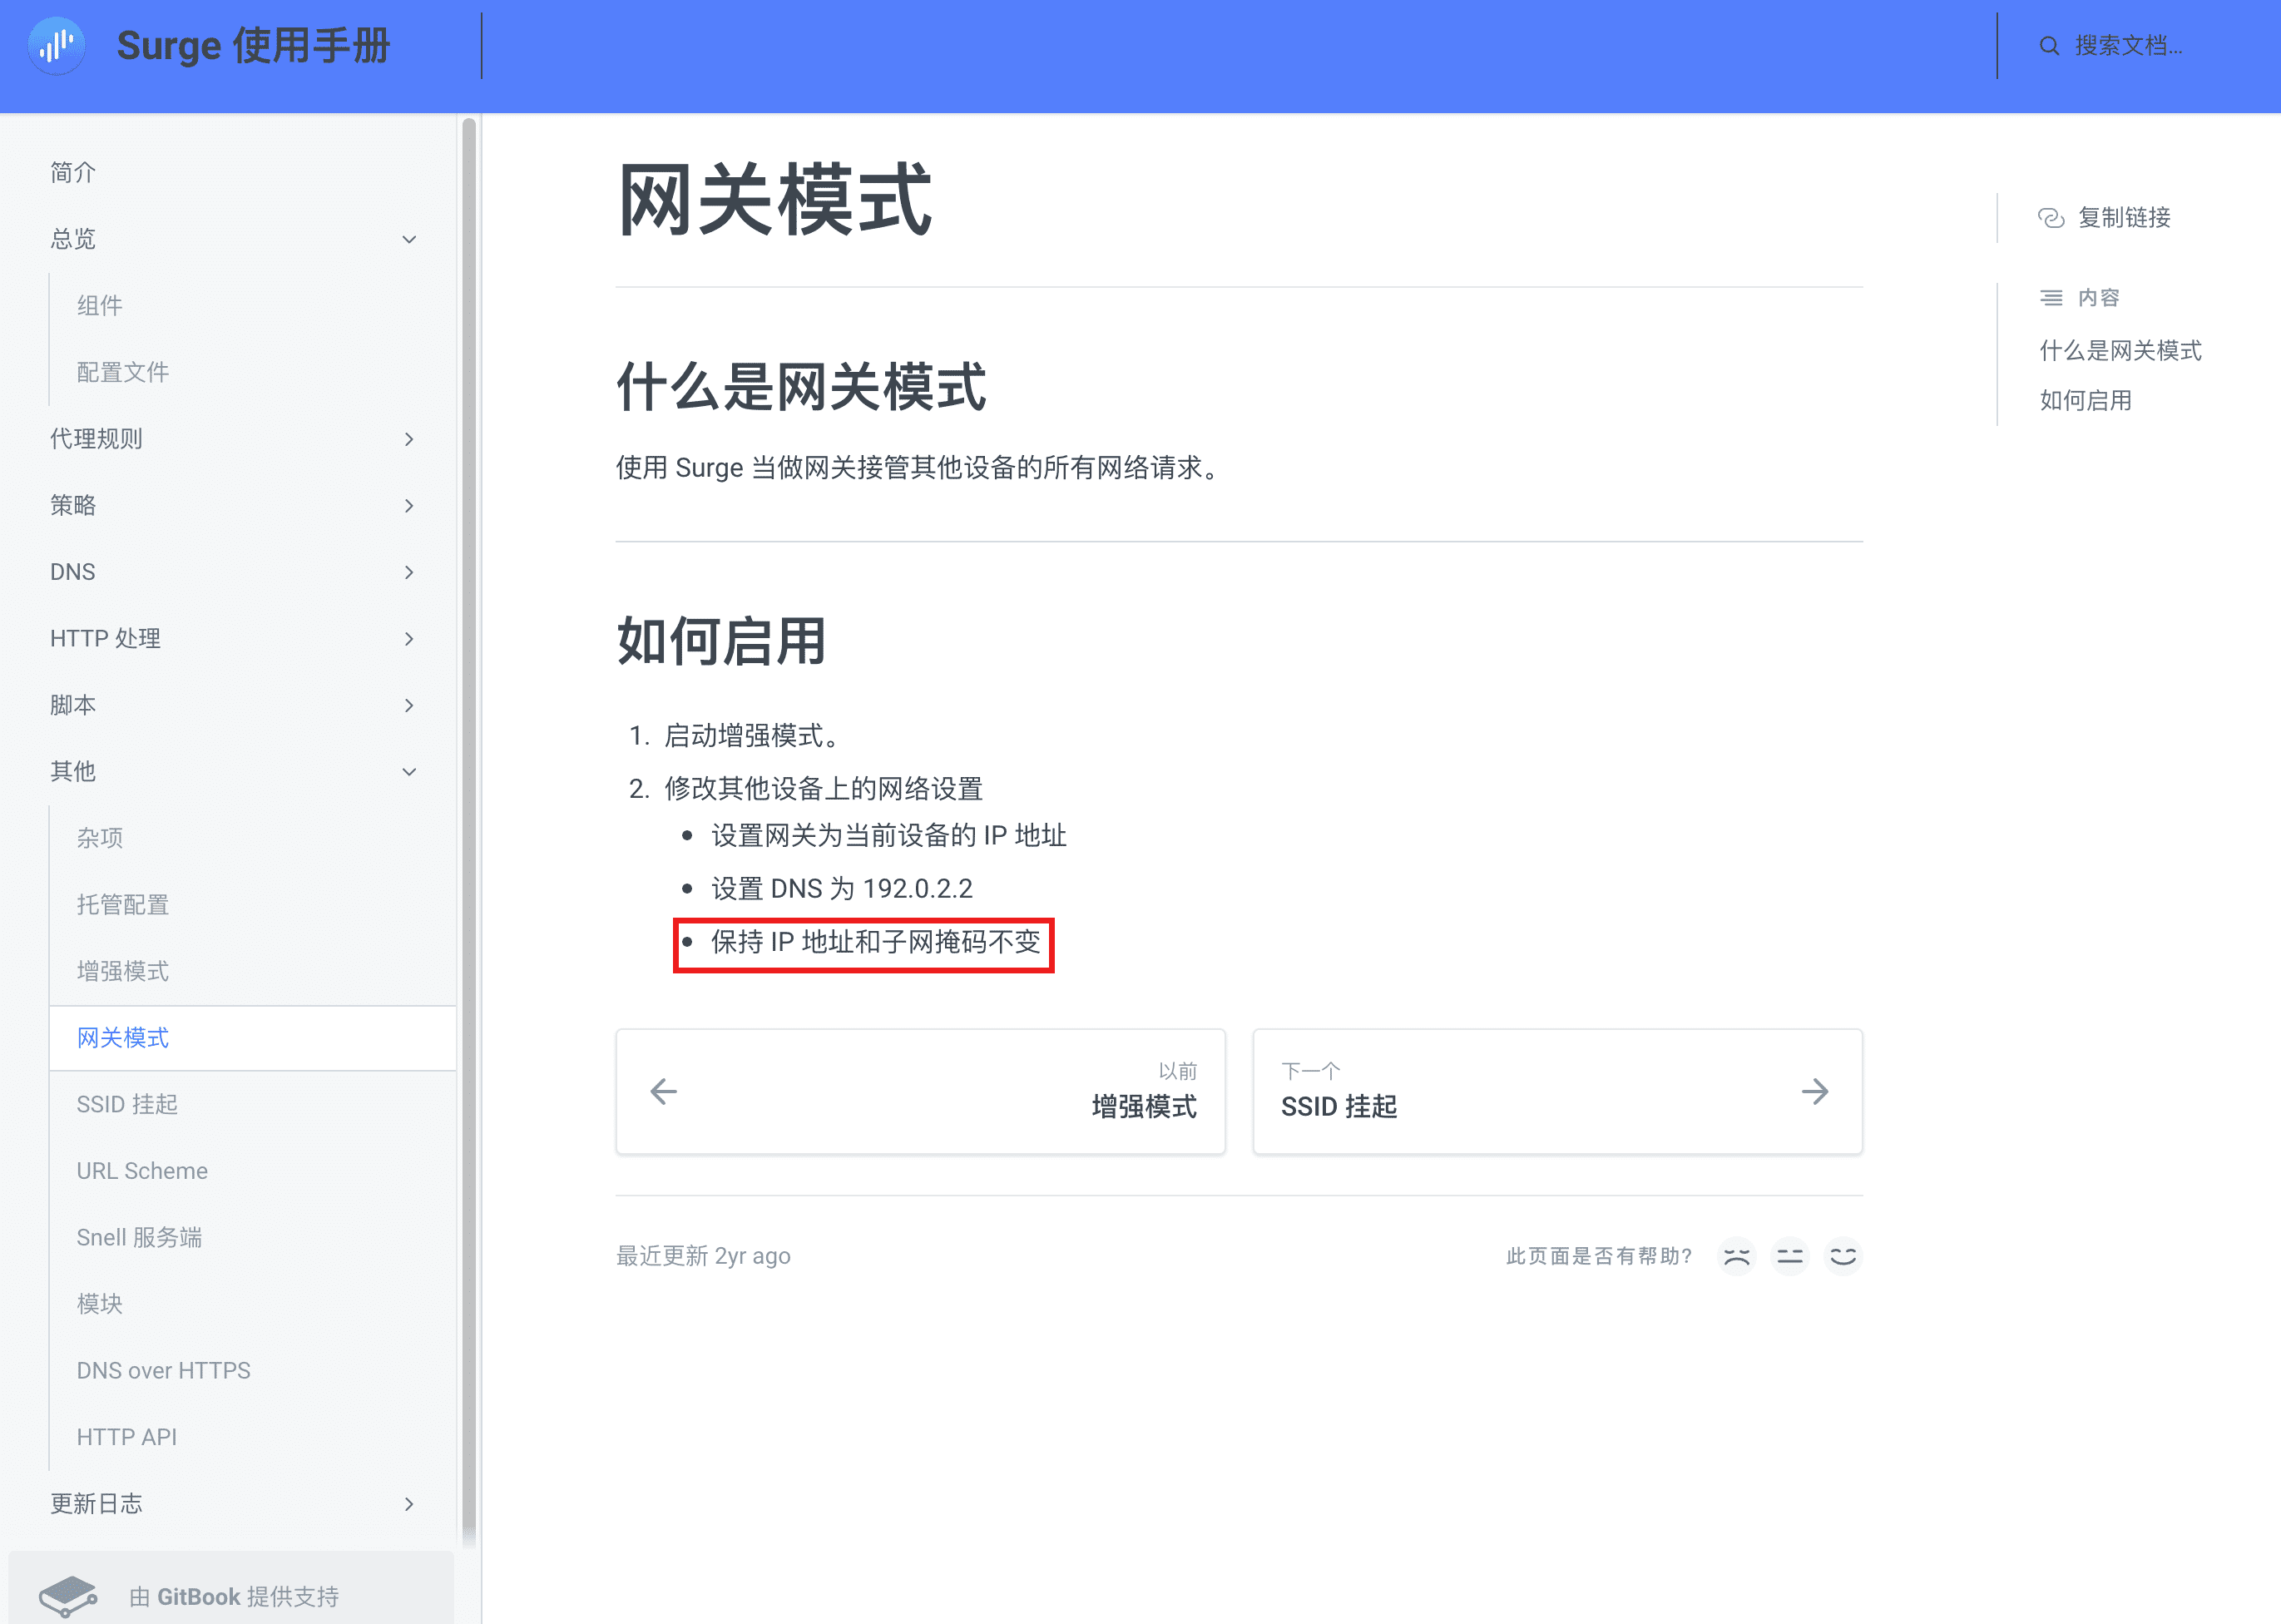Image resolution: width=2281 pixels, height=1624 pixels.
Task: Click the neutral face feedback icon
Action: (x=1790, y=1256)
